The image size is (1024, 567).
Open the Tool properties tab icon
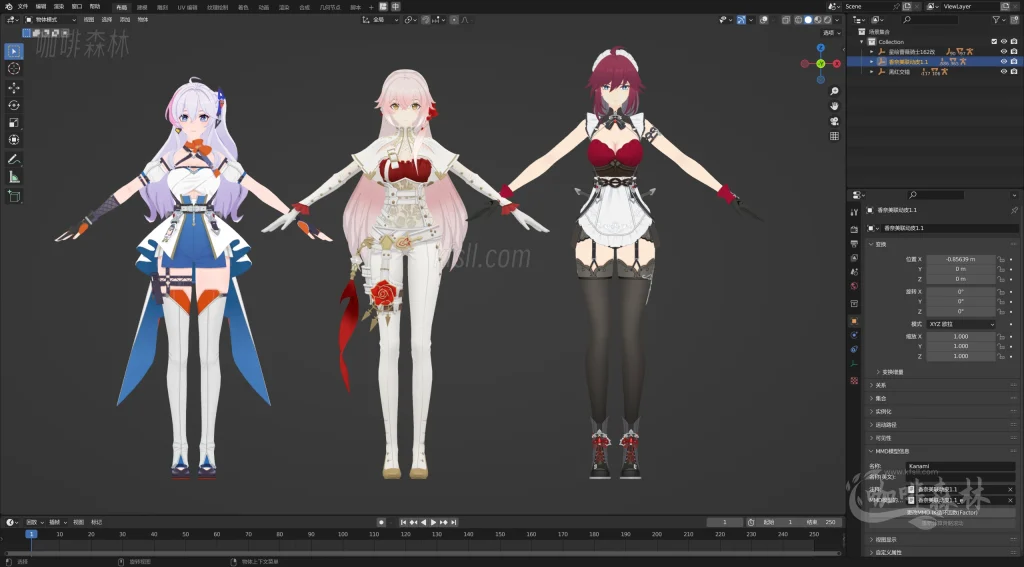point(854,212)
